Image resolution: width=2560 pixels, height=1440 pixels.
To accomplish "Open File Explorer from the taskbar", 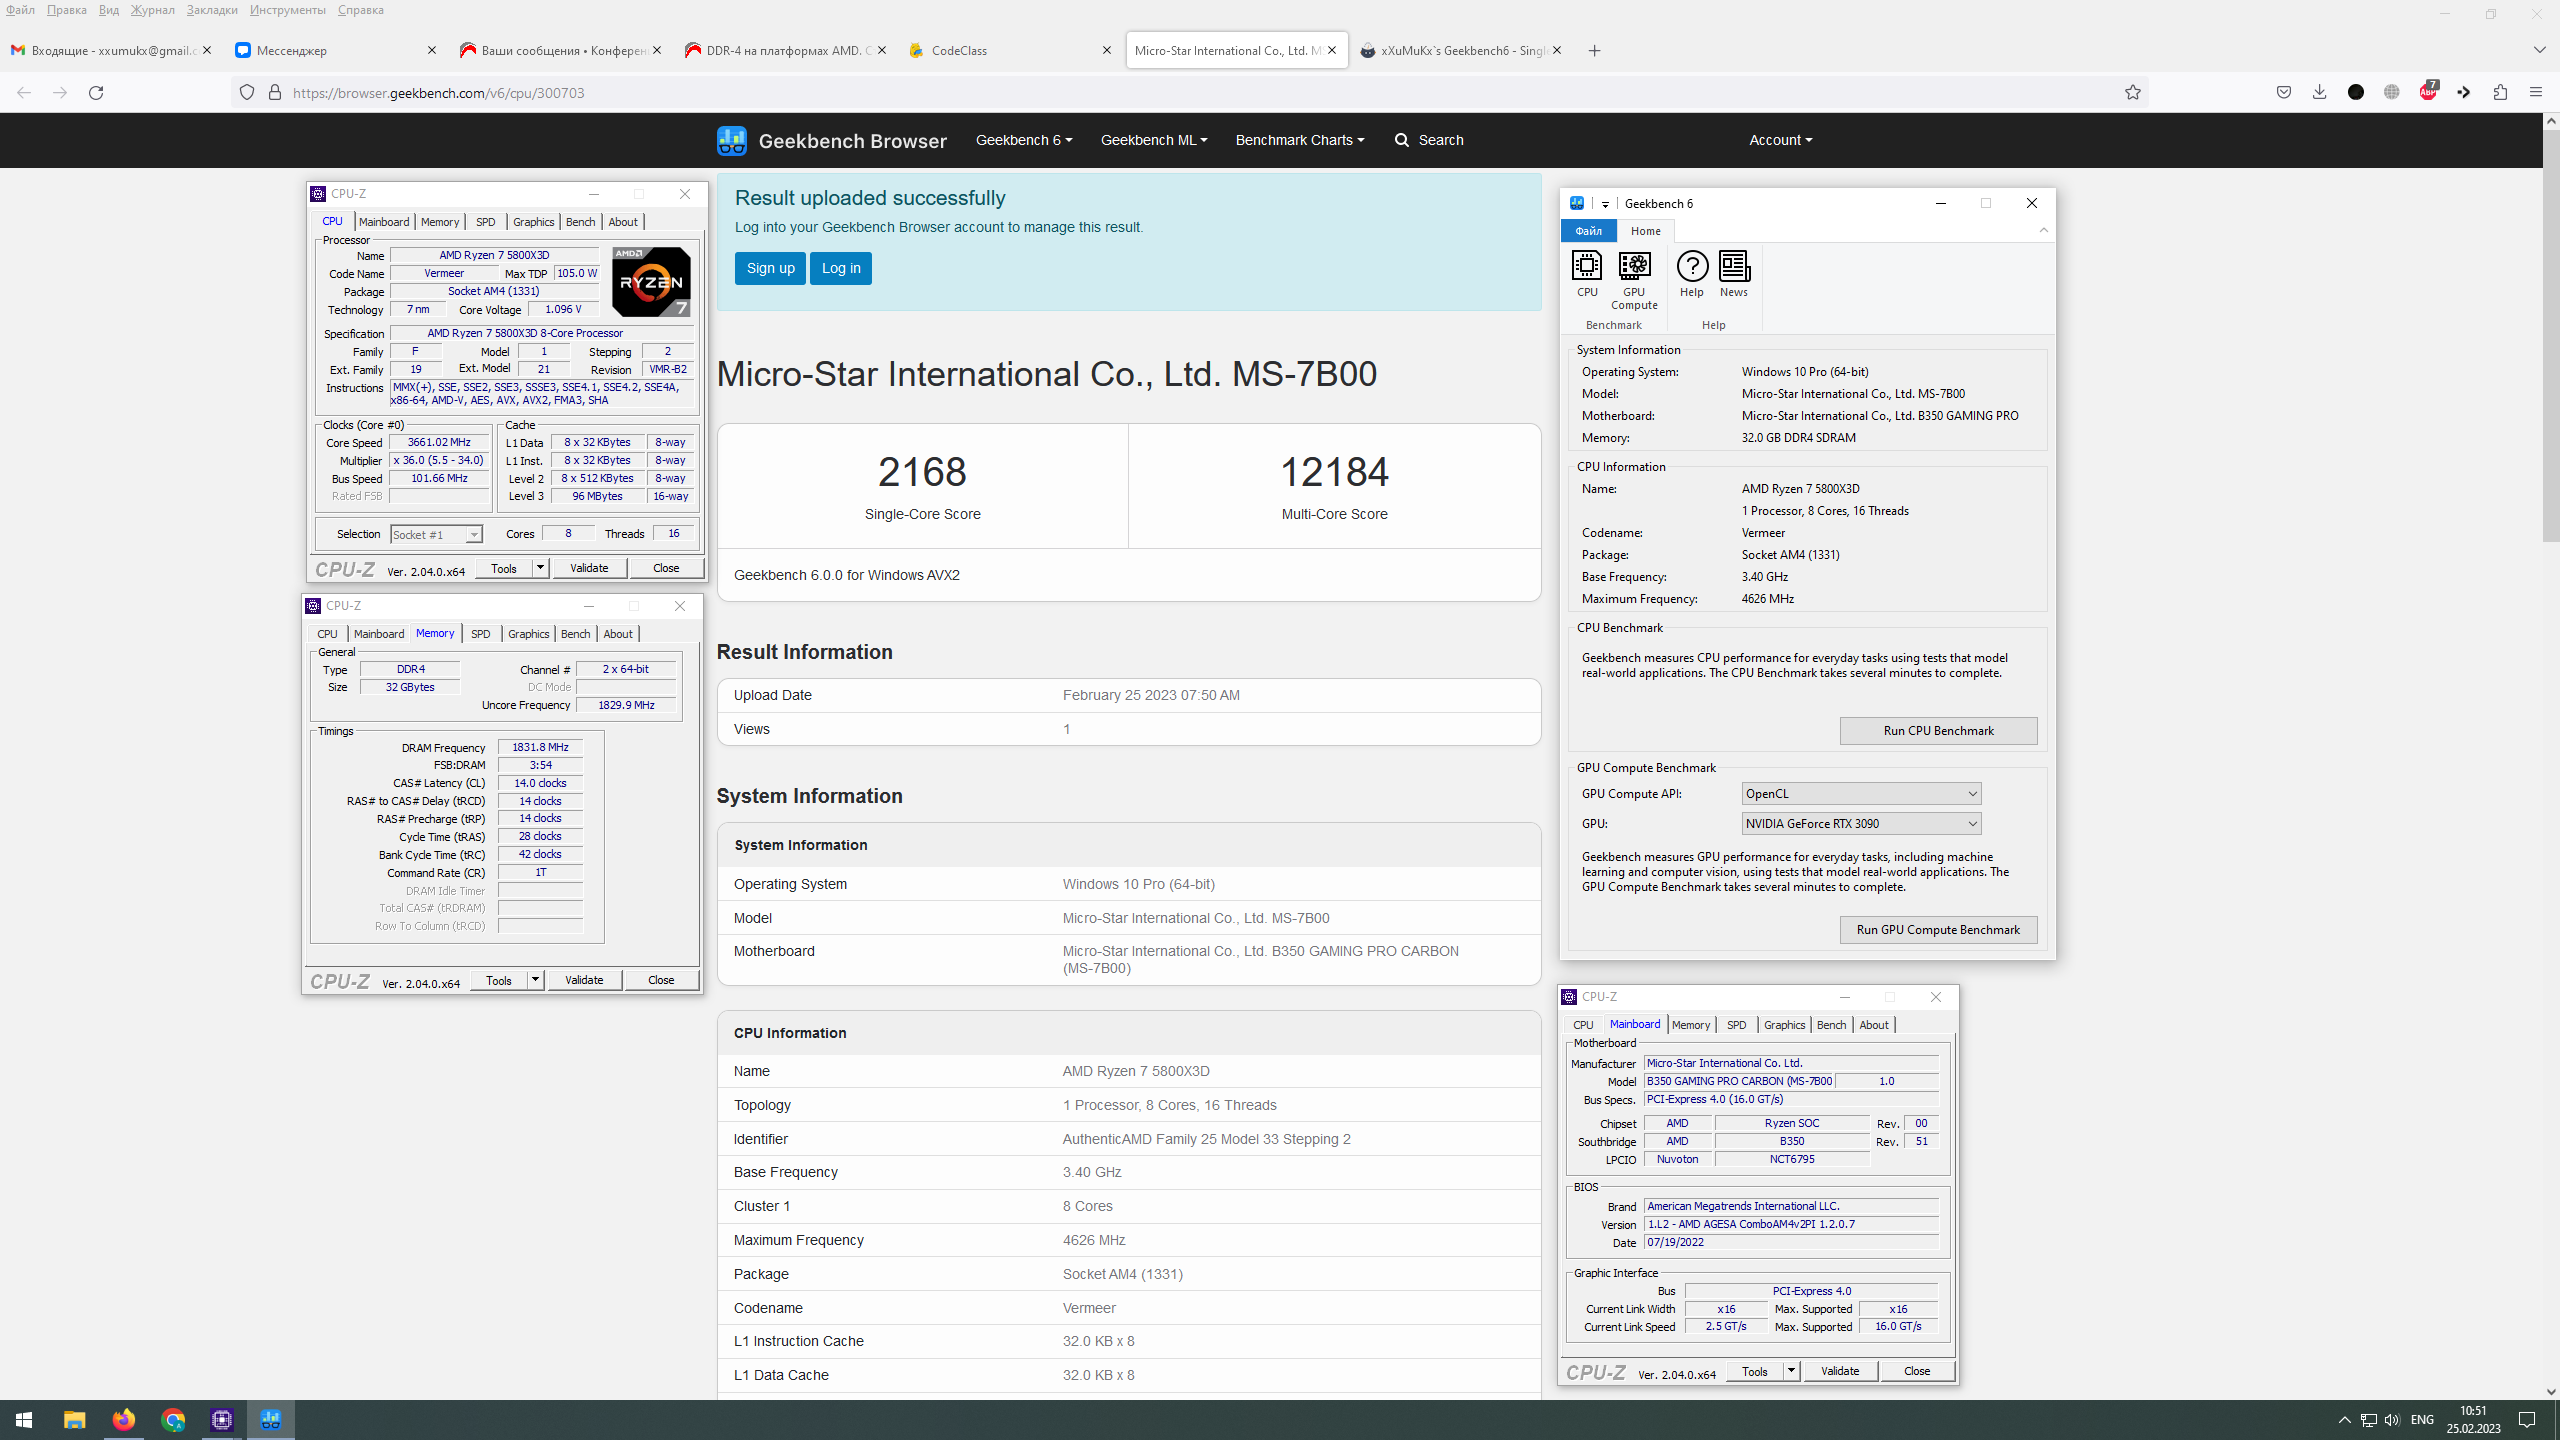I will point(74,1420).
